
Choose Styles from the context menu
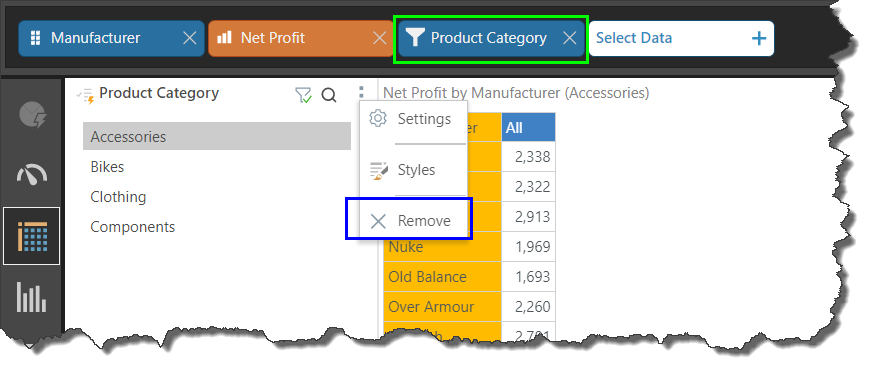413,170
